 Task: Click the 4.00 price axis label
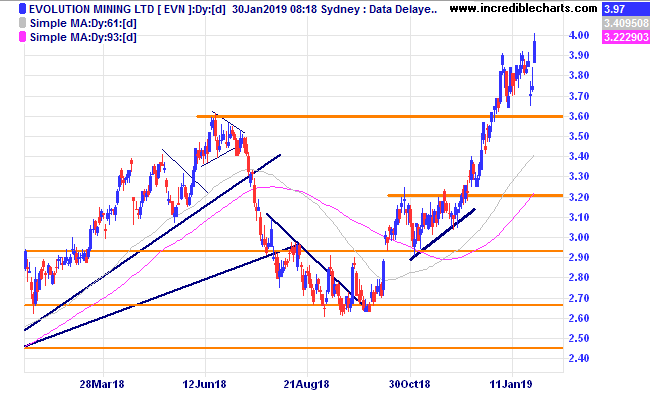[579, 35]
